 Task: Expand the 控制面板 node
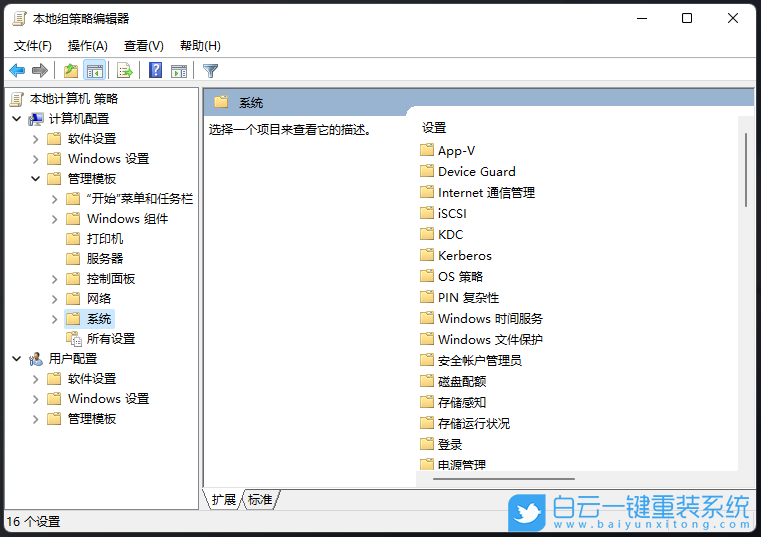54,279
